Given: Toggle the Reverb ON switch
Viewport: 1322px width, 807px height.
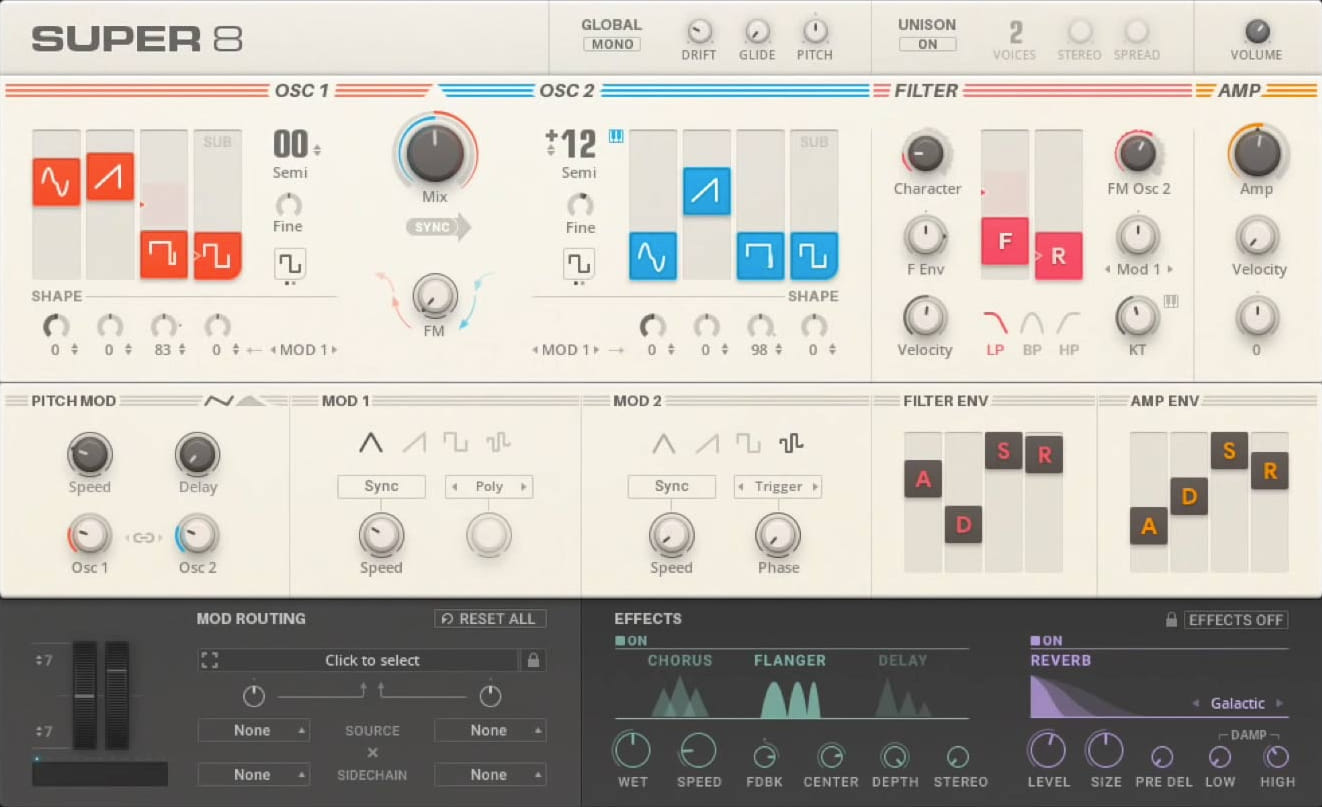Looking at the screenshot, I should (1047, 641).
